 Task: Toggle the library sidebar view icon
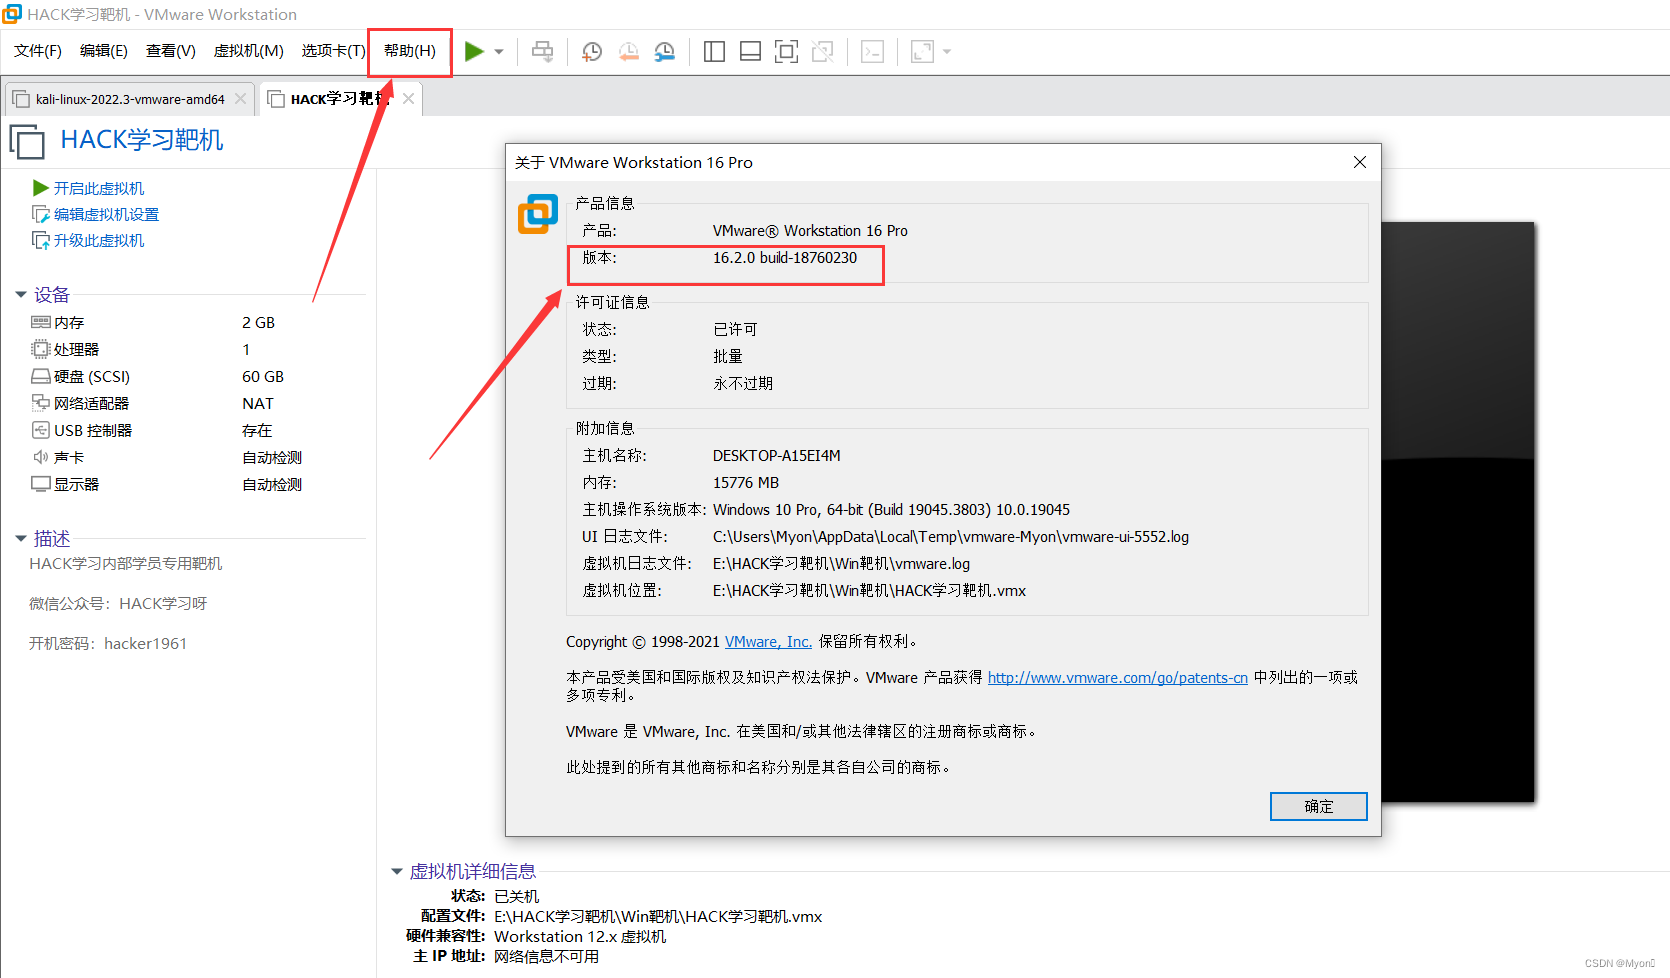(x=714, y=51)
